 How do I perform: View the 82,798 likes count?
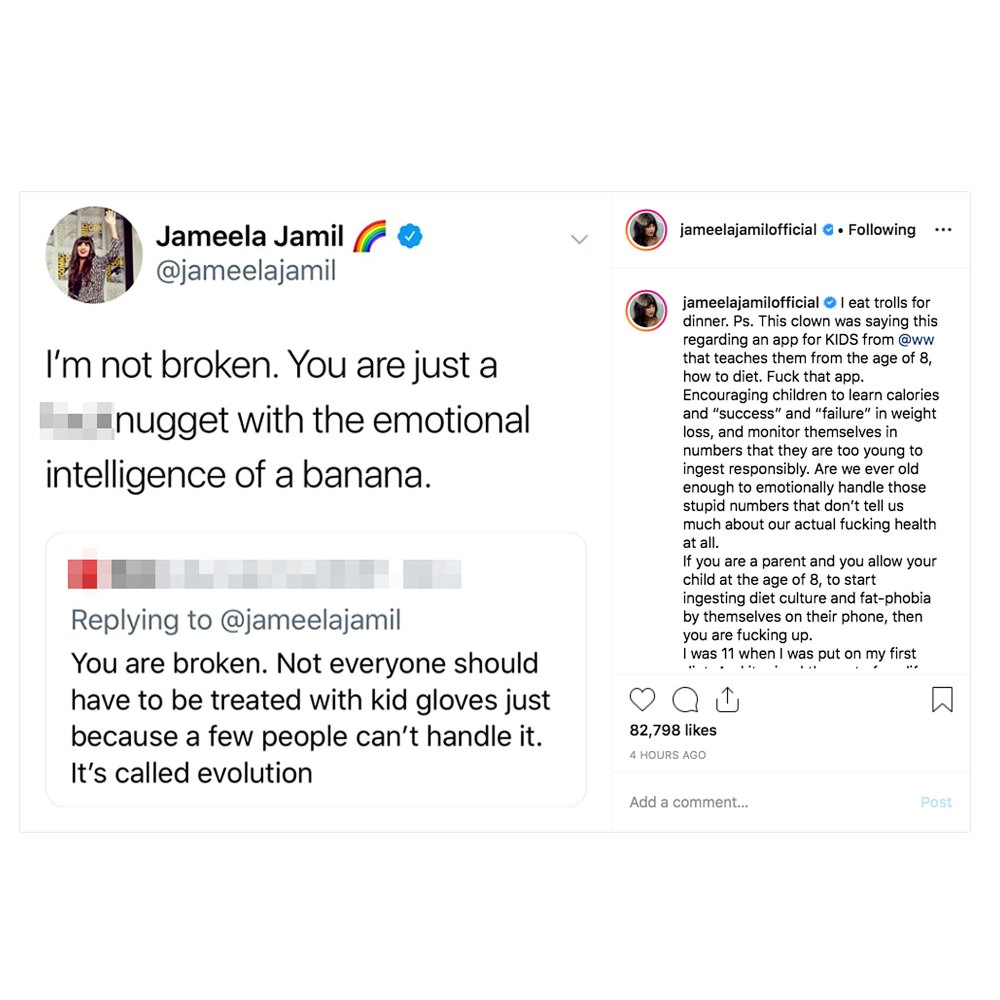point(674,731)
